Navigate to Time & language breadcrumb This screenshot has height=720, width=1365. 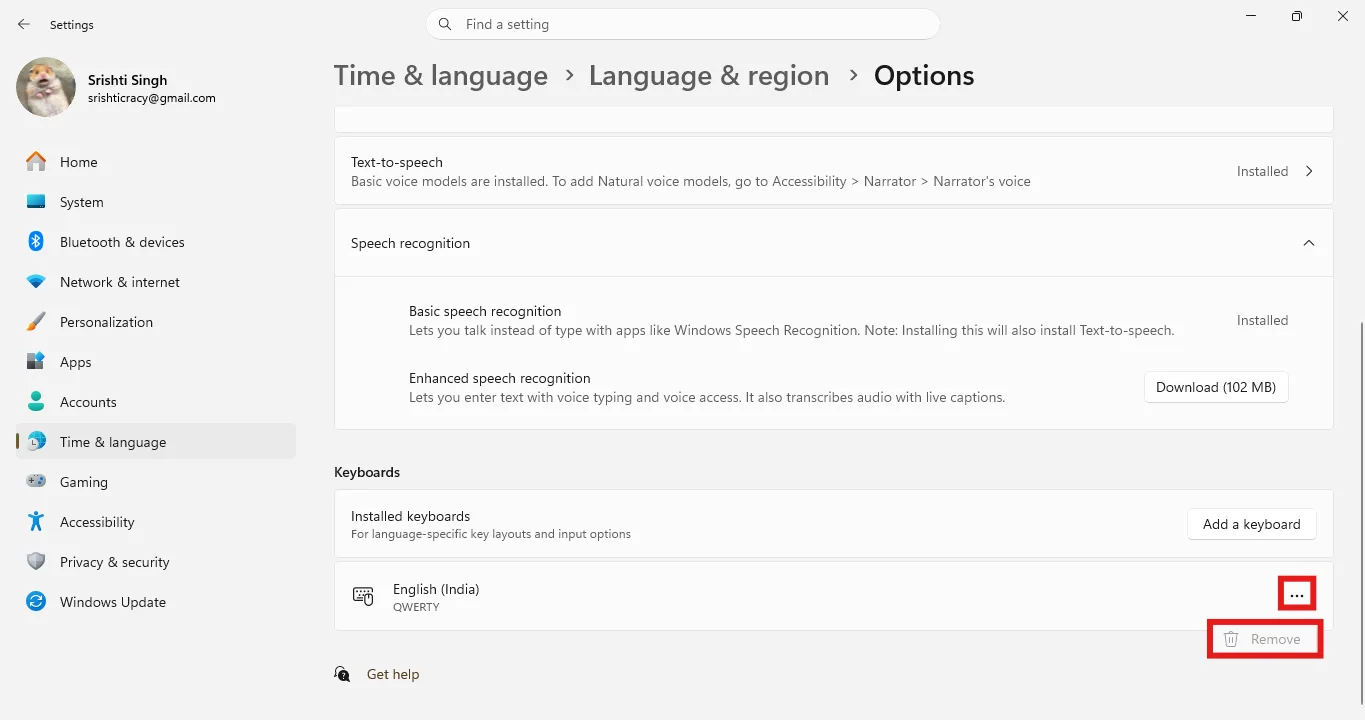click(440, 76)
